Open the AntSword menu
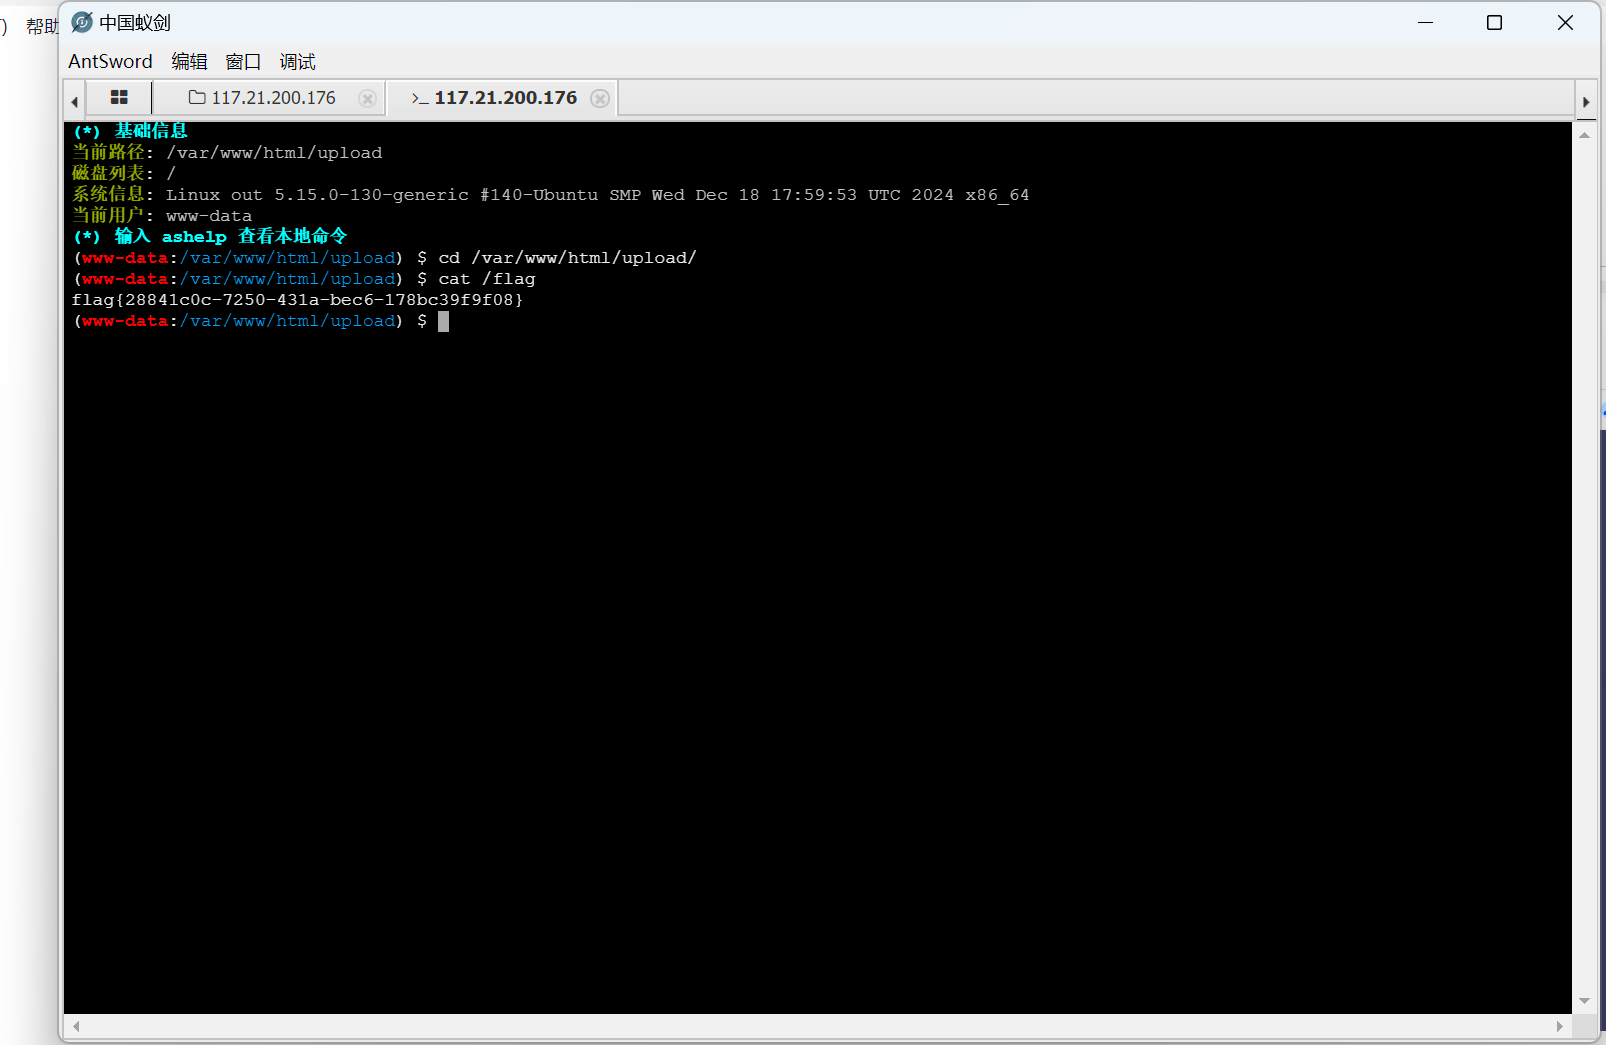Image resolution: width=1606 pixels, height=1045 pixels. tap(110, 62)
